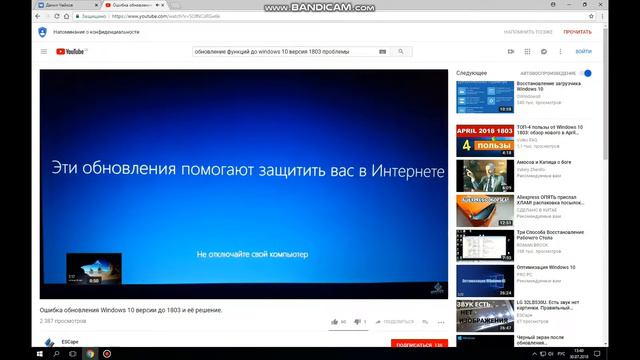
Task: Open the Windows notification center icon
Action: [x=597, y=354]
